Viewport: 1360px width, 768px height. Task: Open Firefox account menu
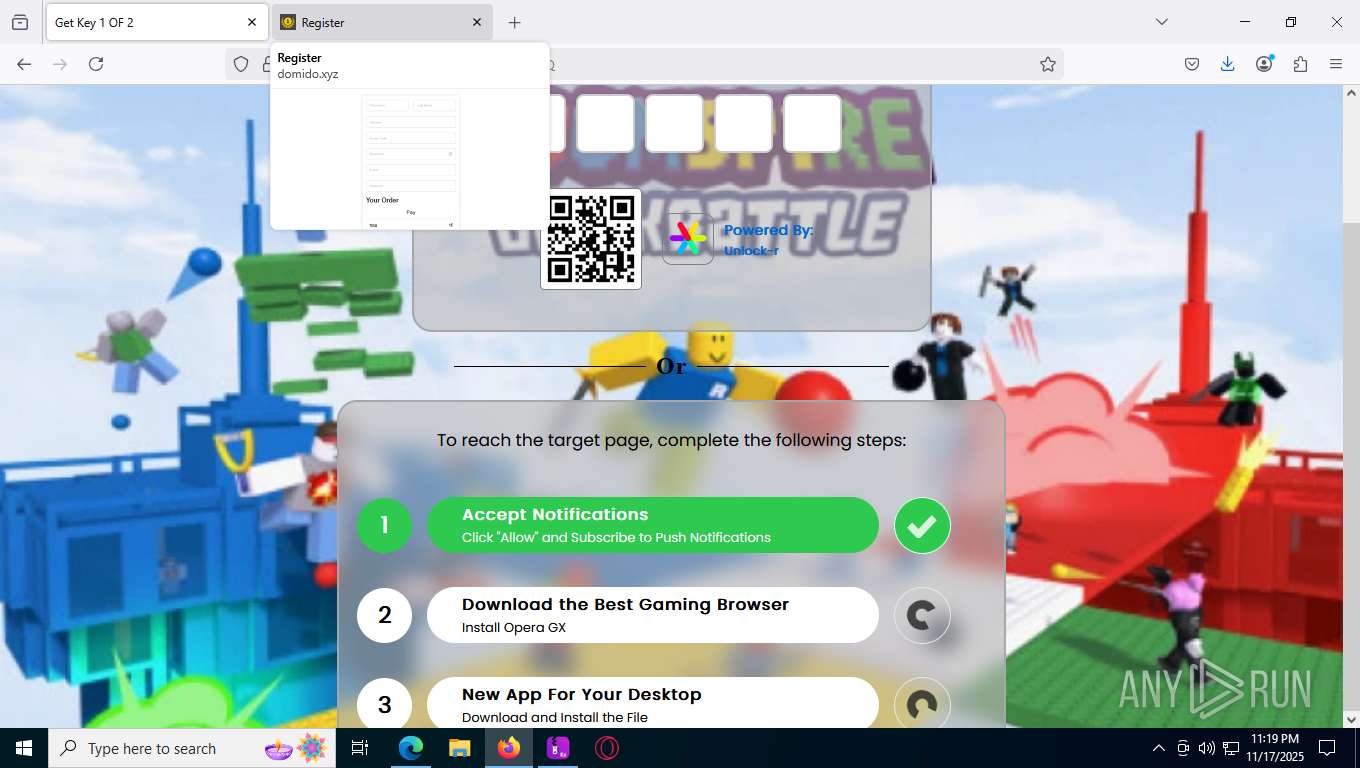[x=1264, y=64]
